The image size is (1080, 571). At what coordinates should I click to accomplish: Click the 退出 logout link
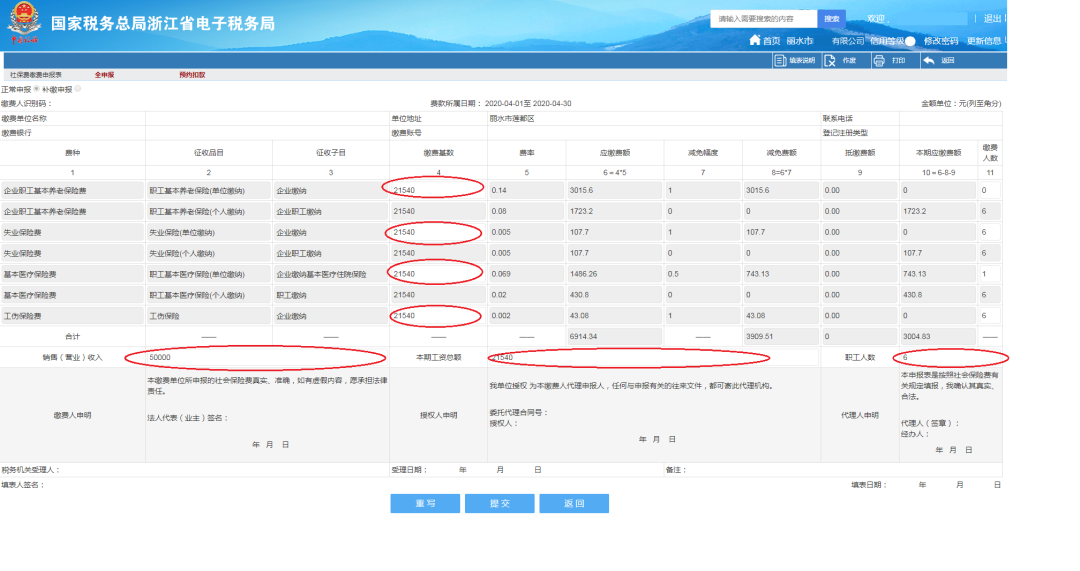[992, 19]
